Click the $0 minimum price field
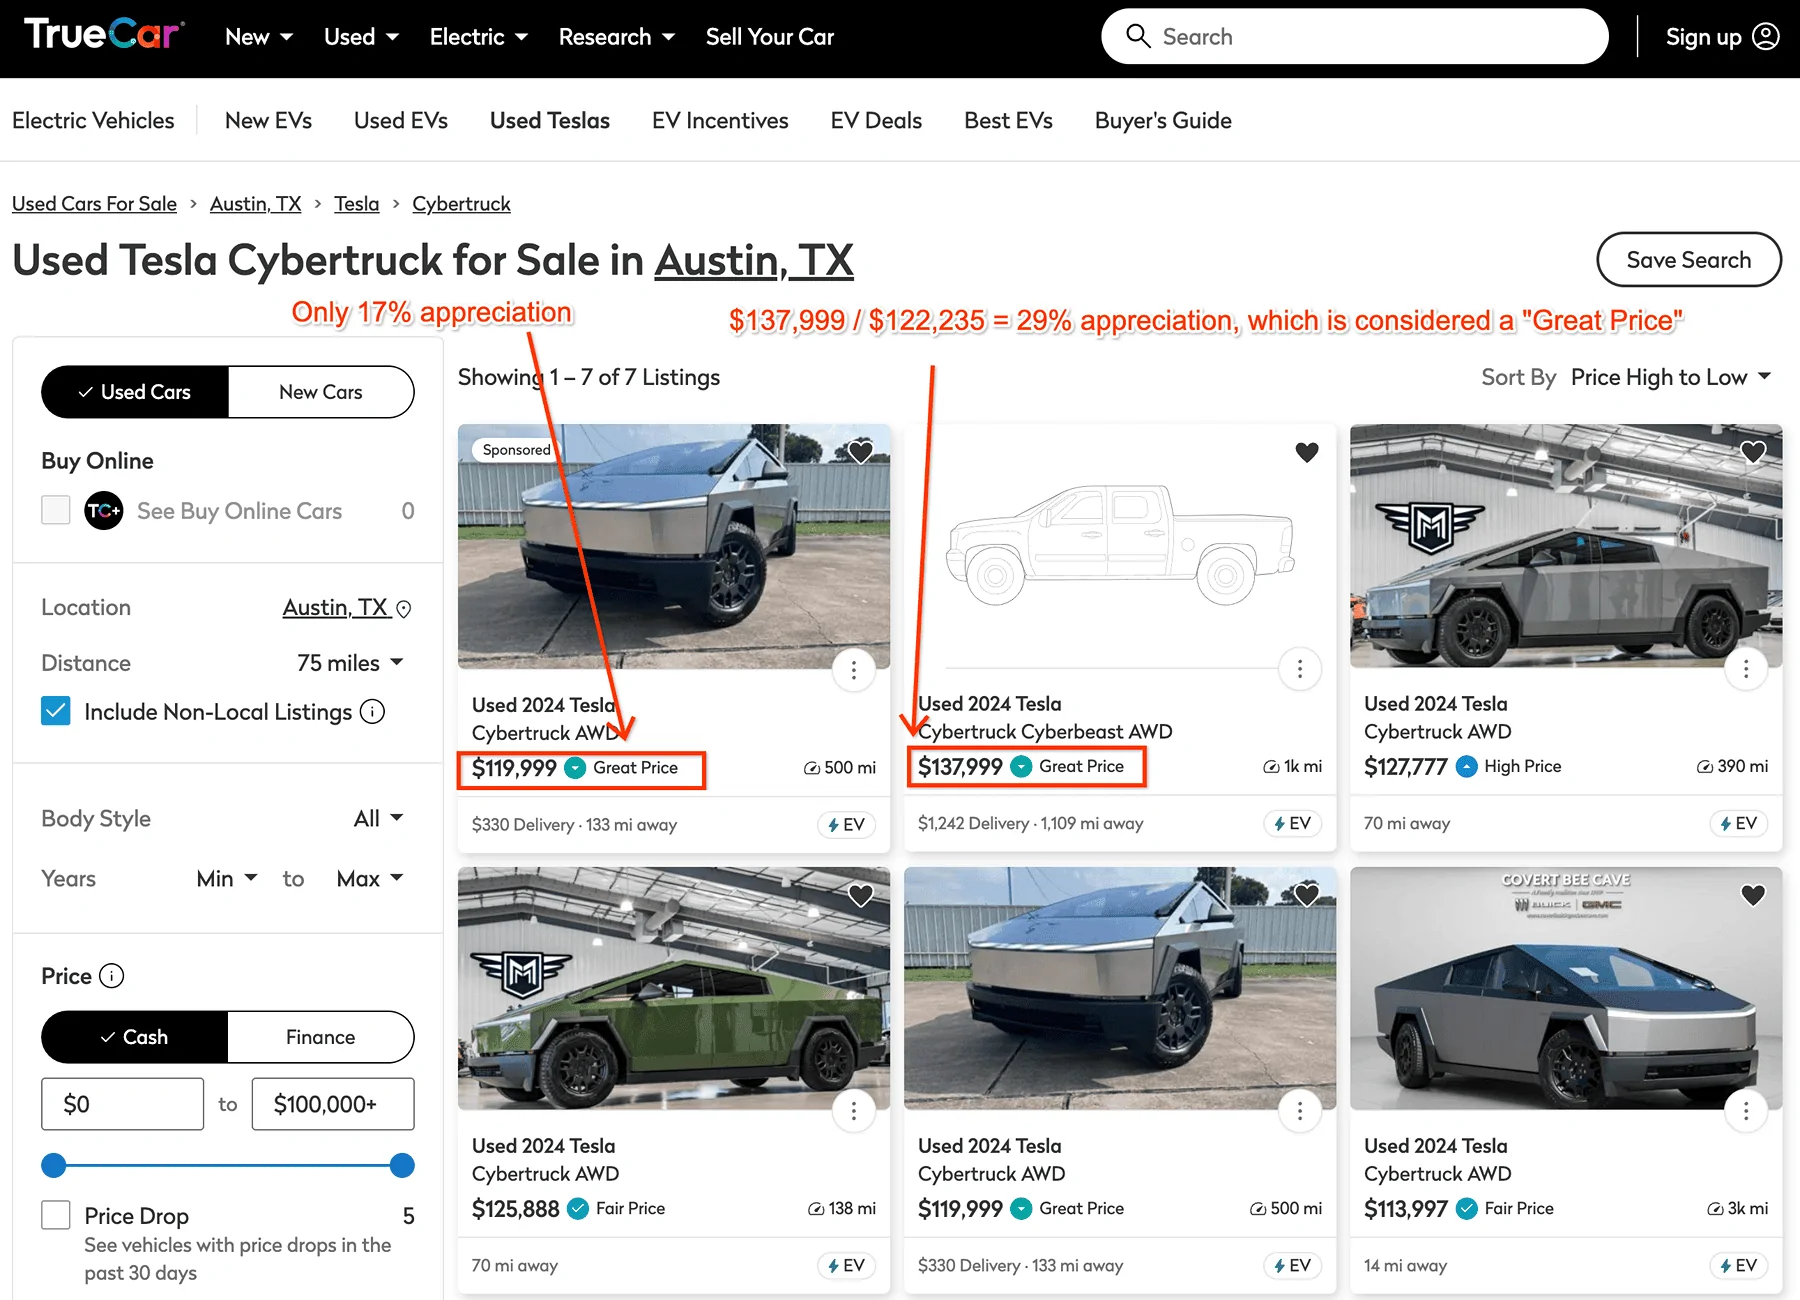This screenshot has height=1300, width=1800. click(123, 1104)
